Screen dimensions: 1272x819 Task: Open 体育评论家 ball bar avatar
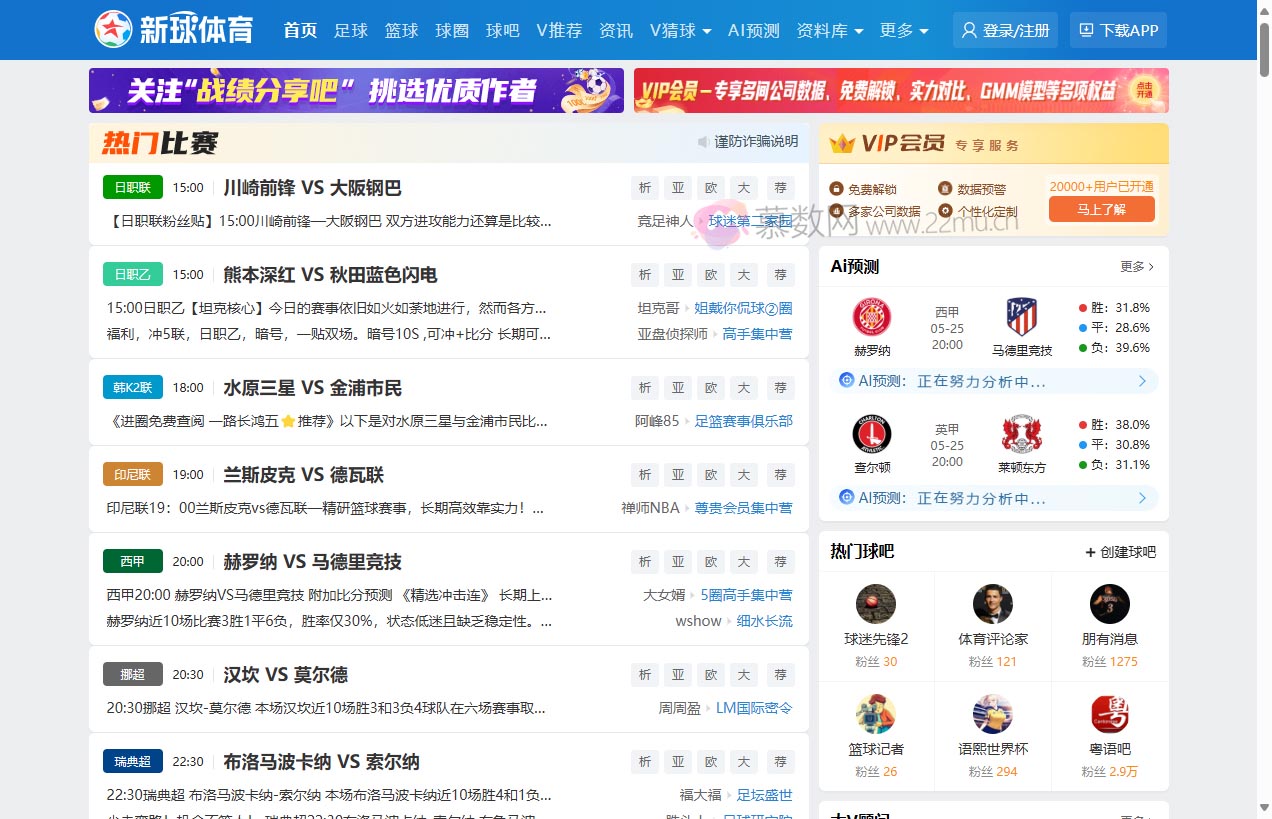click(992, 604)
